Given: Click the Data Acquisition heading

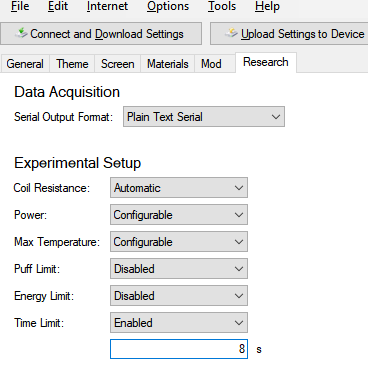Looking at the screenshot, I should tap(67, 92).
